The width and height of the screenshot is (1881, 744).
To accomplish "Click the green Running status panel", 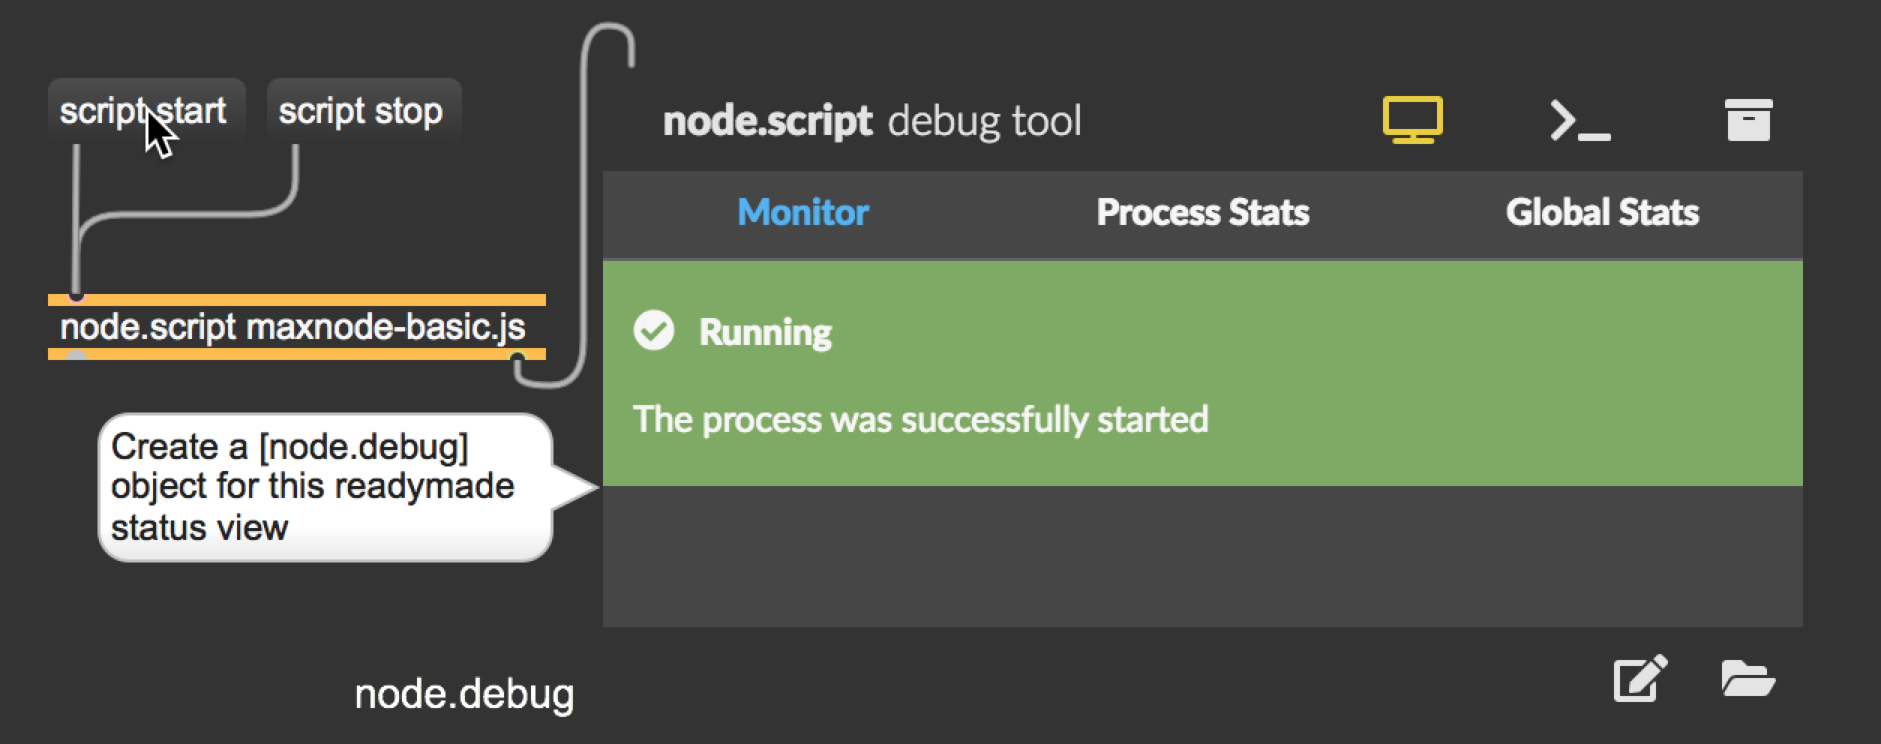I will point(1203,374).
